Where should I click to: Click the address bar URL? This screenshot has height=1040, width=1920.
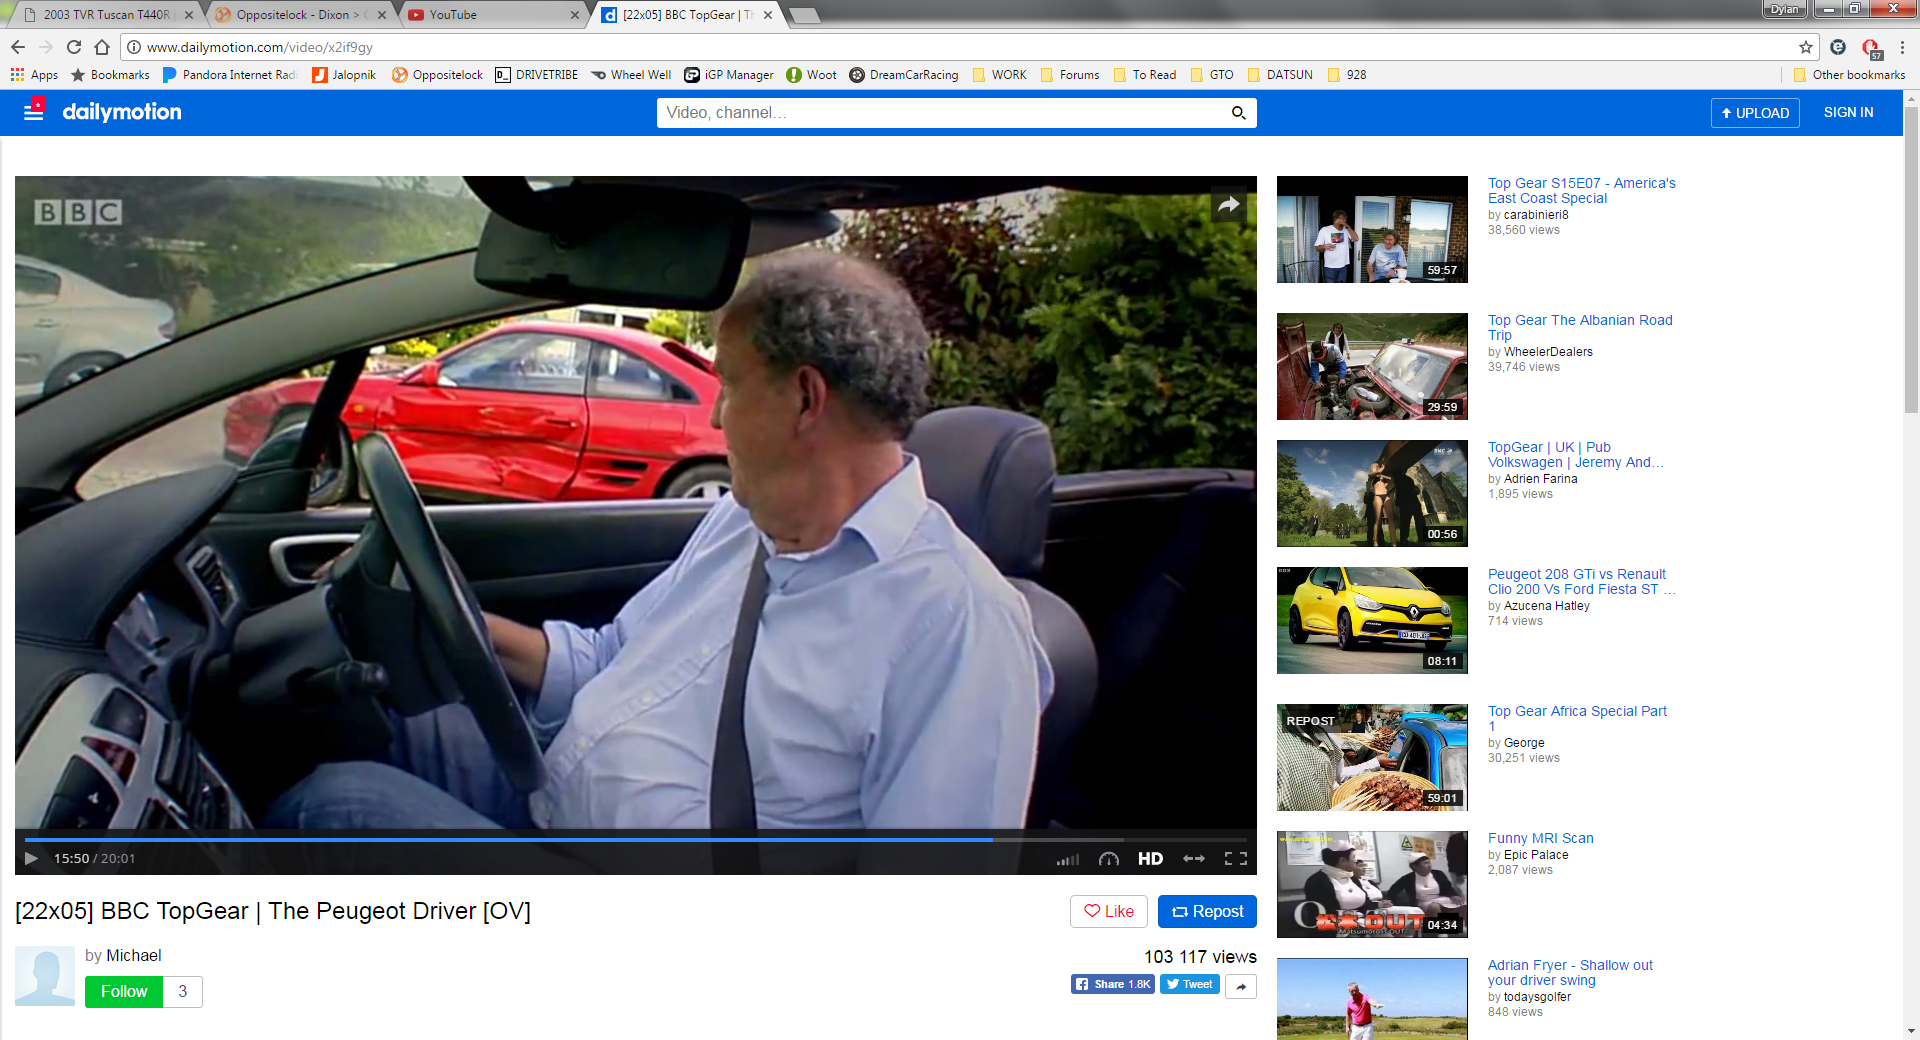point(260,47)
